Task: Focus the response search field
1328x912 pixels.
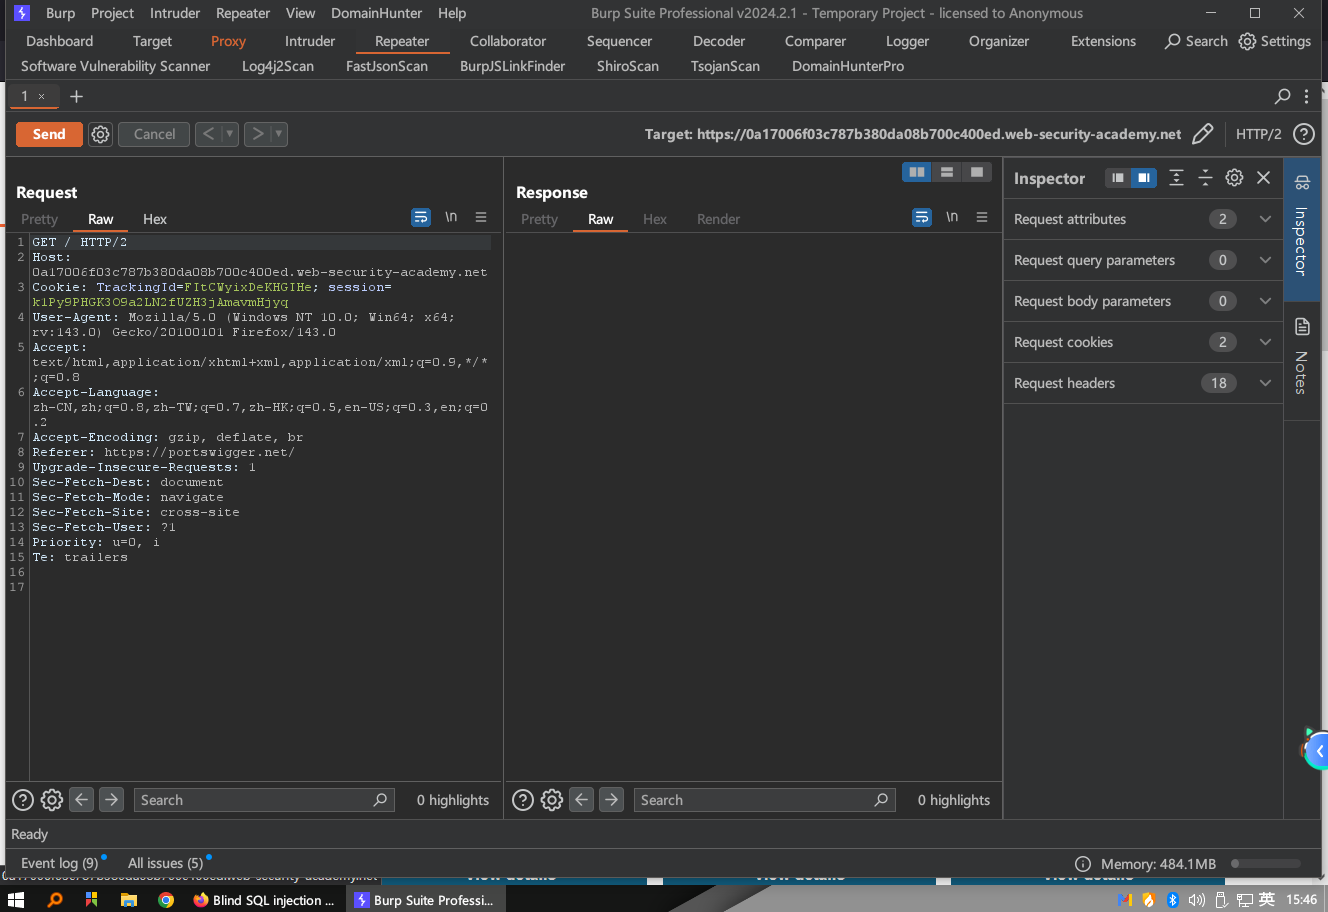Action: point(765,800)
